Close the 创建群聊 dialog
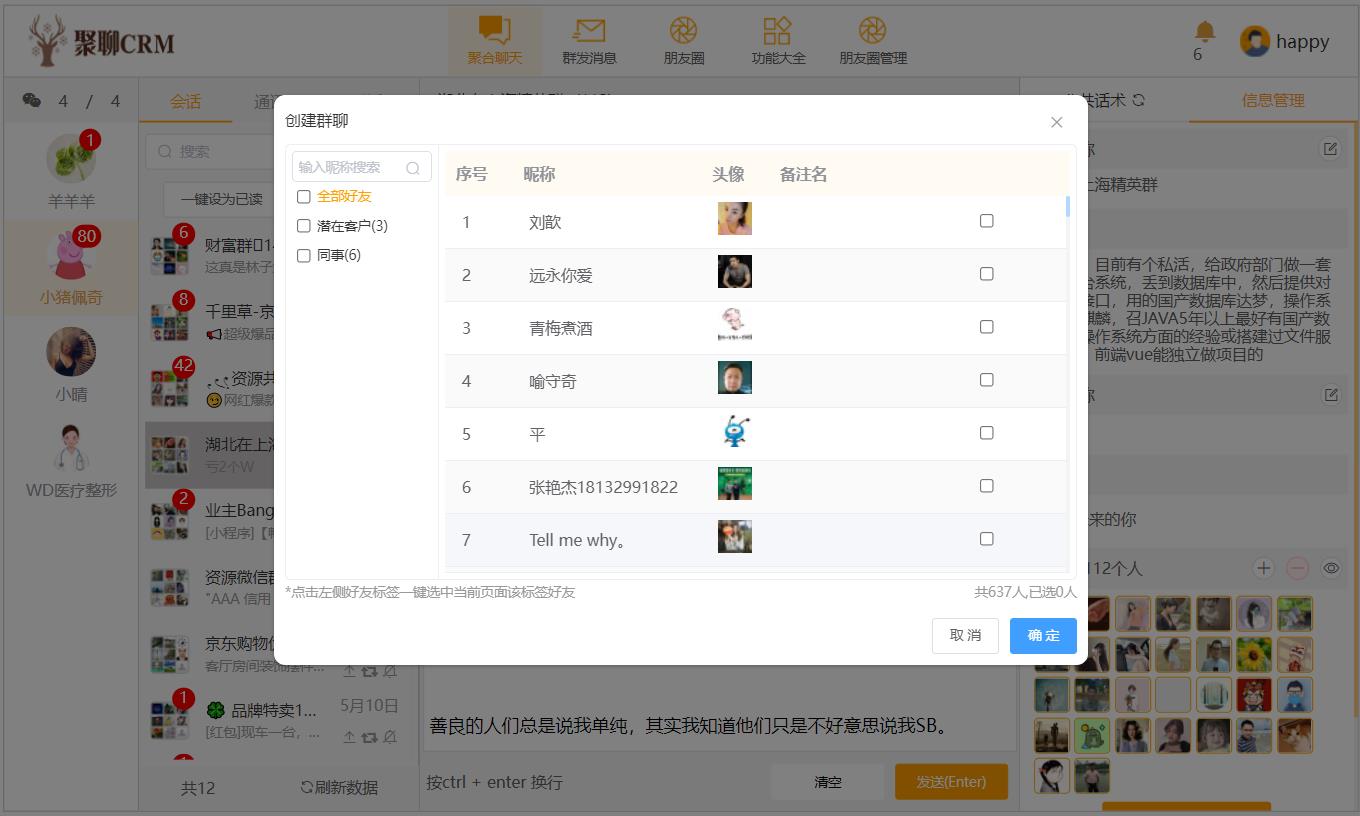 [1056, 122]
